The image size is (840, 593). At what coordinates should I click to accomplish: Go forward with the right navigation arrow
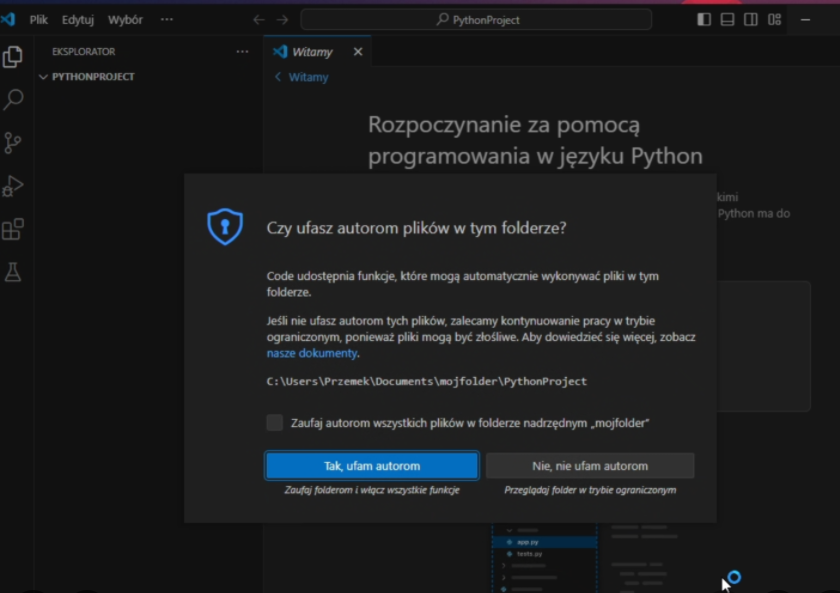(282, 20)
